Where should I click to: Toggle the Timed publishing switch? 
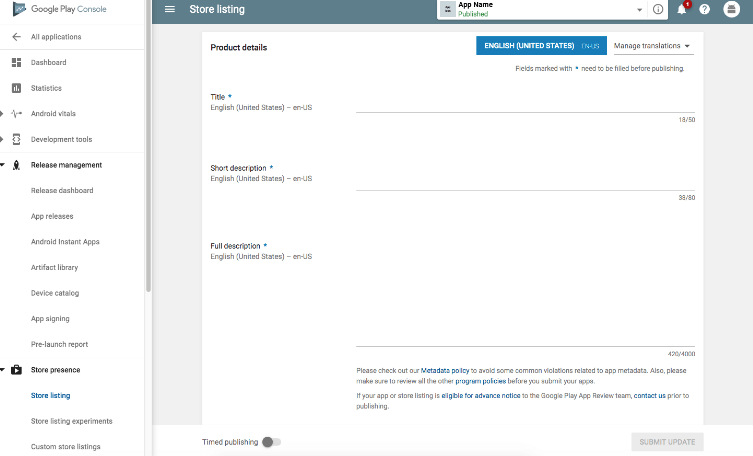click(272, 442)
